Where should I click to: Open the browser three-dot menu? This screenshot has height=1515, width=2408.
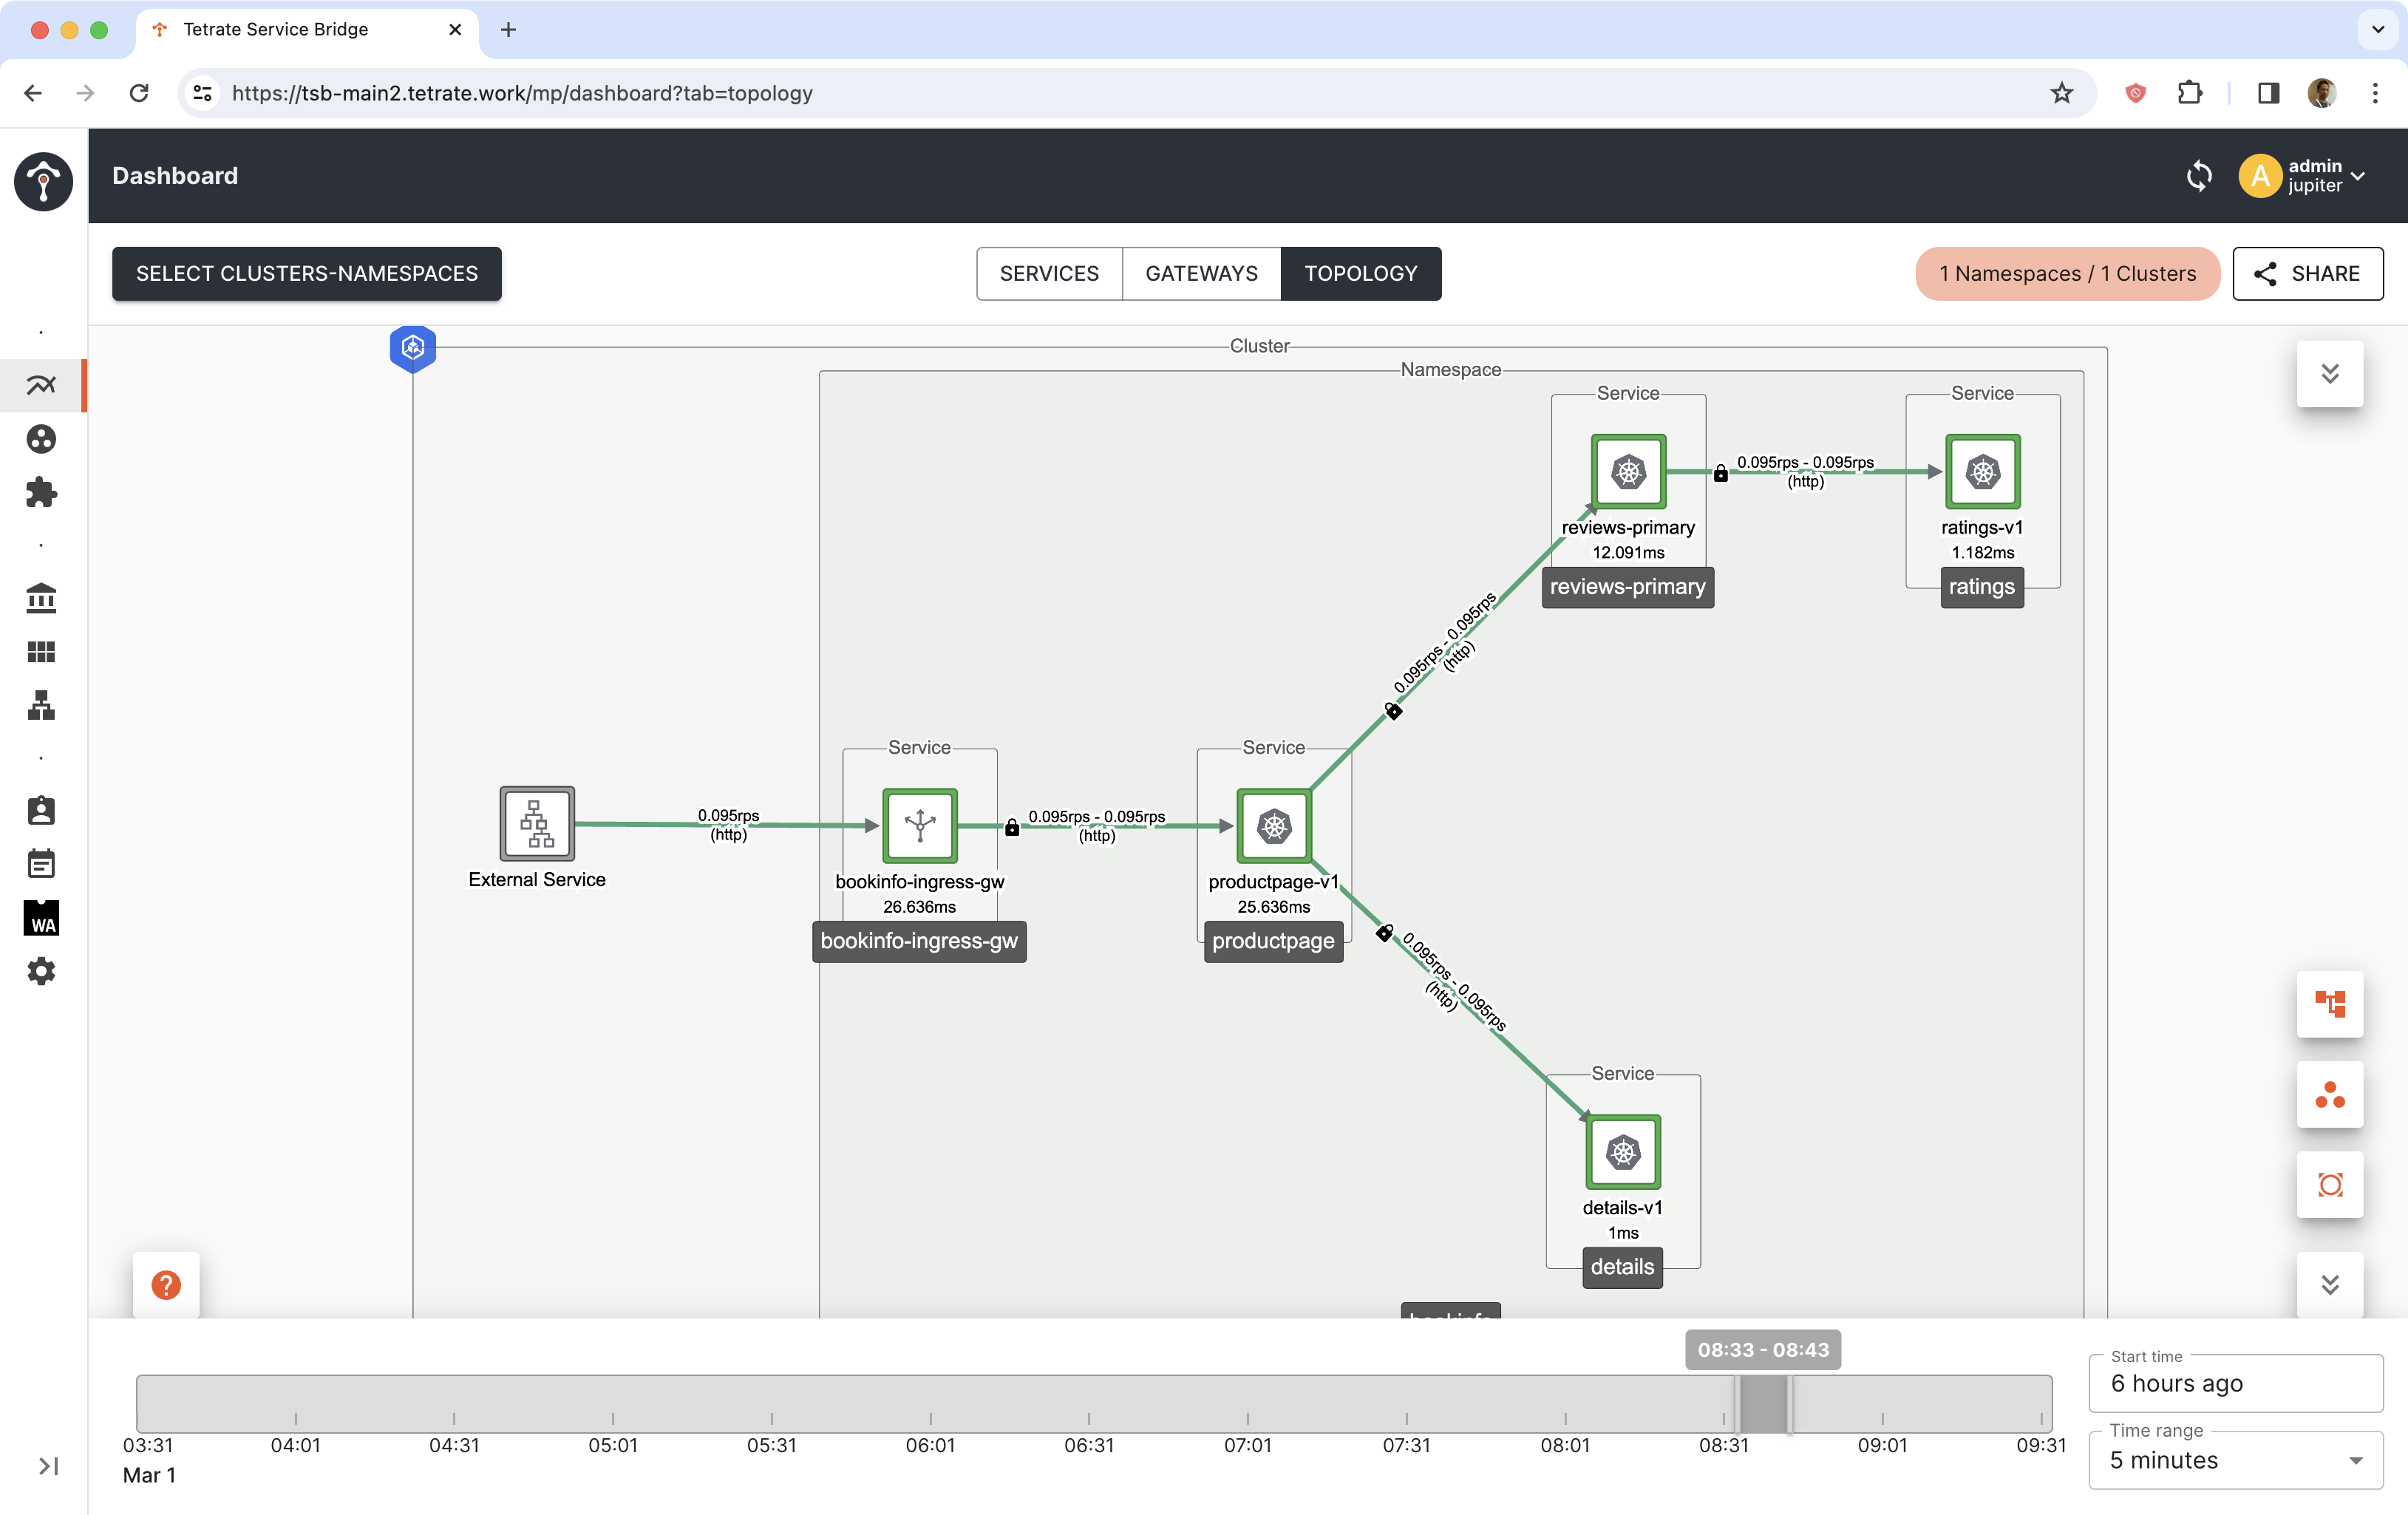2375,93
